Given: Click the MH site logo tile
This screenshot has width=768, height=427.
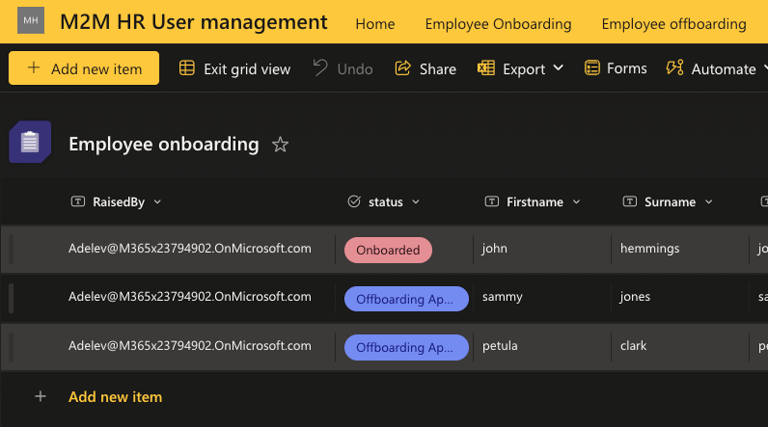Looking at the screenshot, I should 31,21.
